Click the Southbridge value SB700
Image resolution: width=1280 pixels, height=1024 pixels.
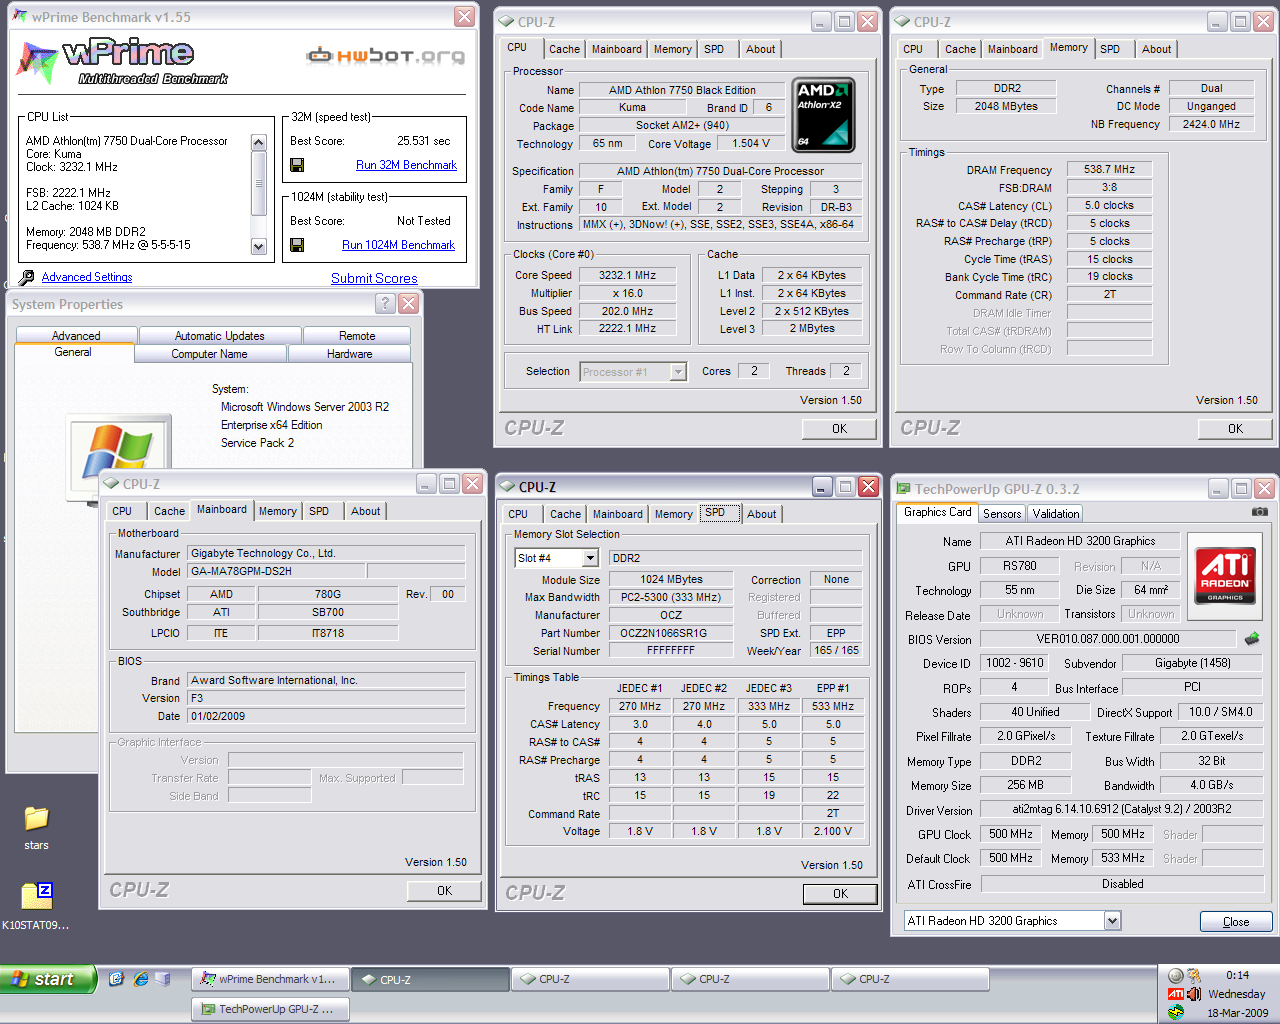pyautogui.click(x=328, y=612)
